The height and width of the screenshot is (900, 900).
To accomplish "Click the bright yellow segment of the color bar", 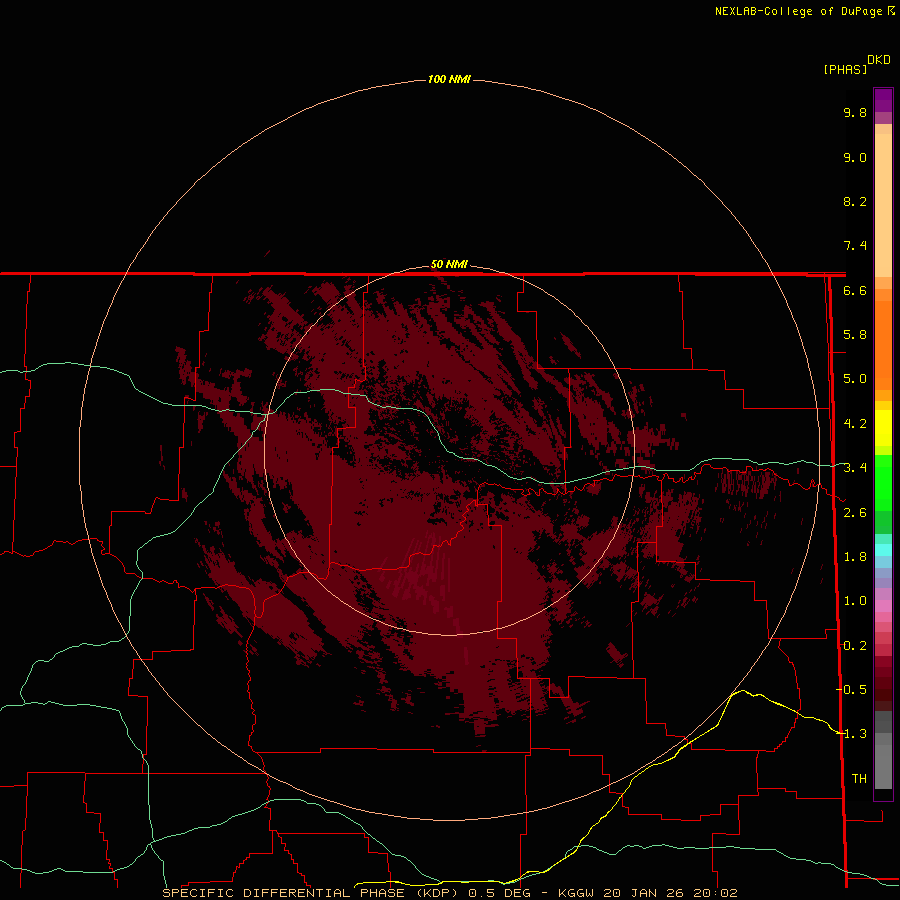I will [883, 428].
